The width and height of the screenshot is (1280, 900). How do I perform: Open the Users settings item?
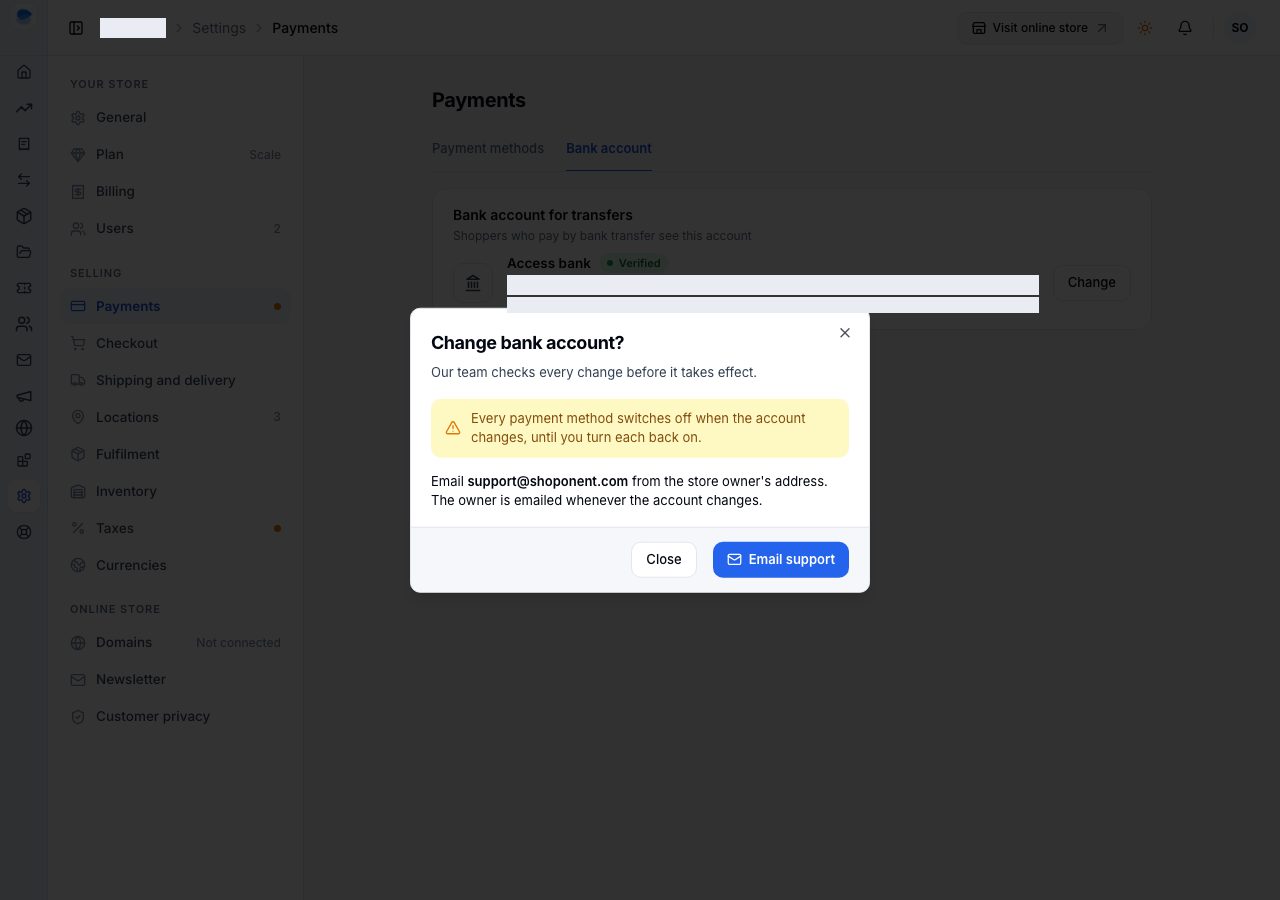coord(176,228)
